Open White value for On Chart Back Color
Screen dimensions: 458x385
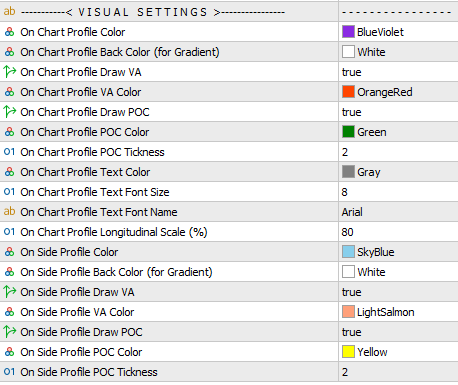point(398,52)
